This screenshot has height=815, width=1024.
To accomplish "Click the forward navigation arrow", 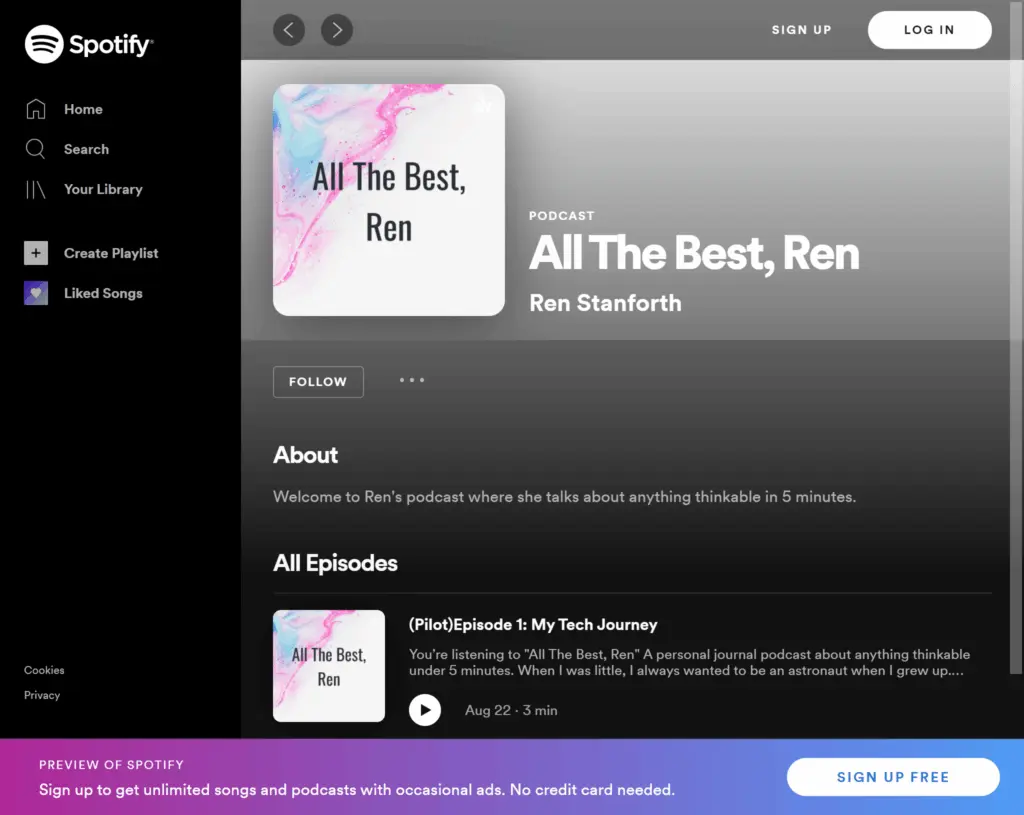I will (x=337, y=30).
